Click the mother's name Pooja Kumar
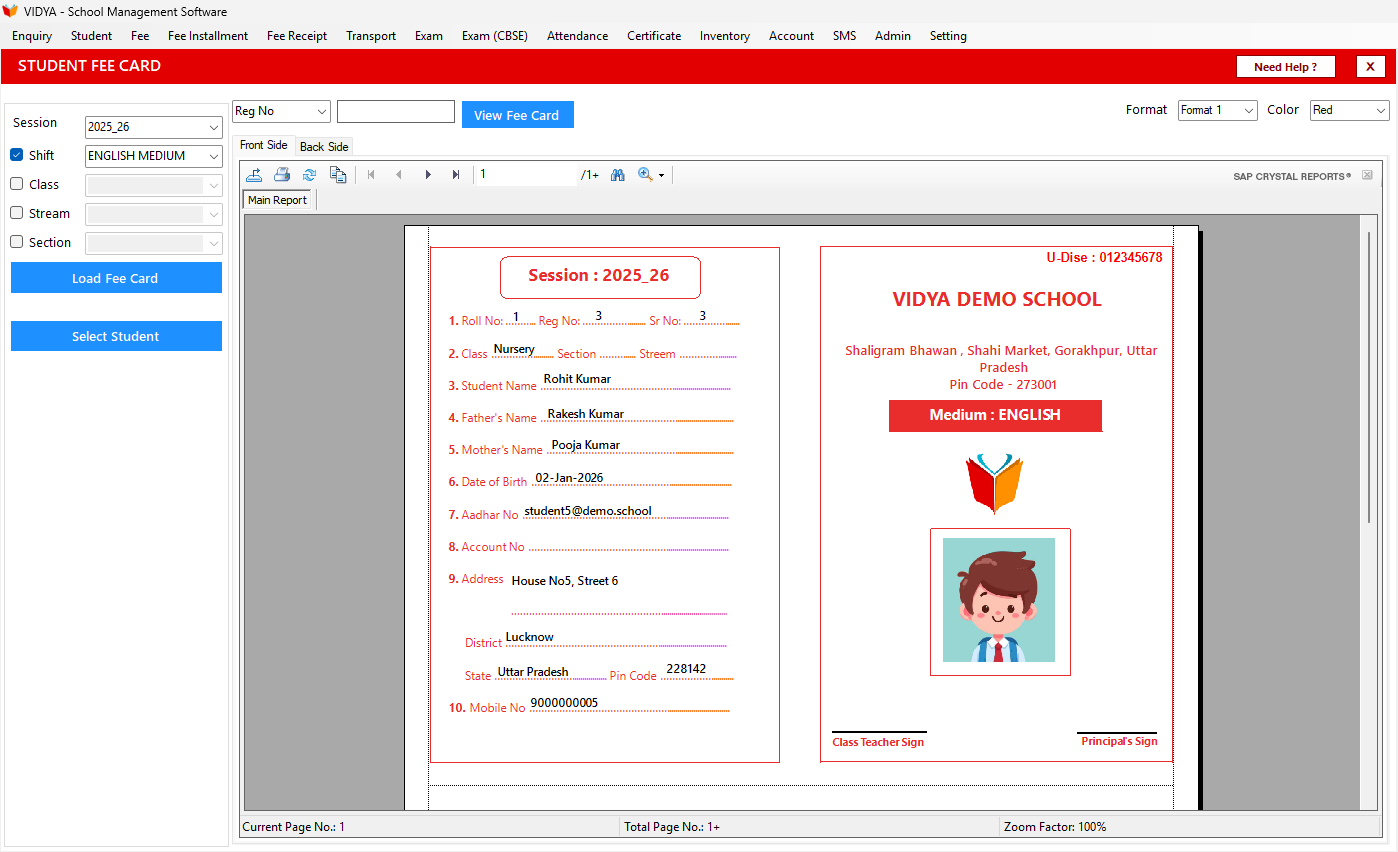The image size is (1398, 852). pos(586,445)
